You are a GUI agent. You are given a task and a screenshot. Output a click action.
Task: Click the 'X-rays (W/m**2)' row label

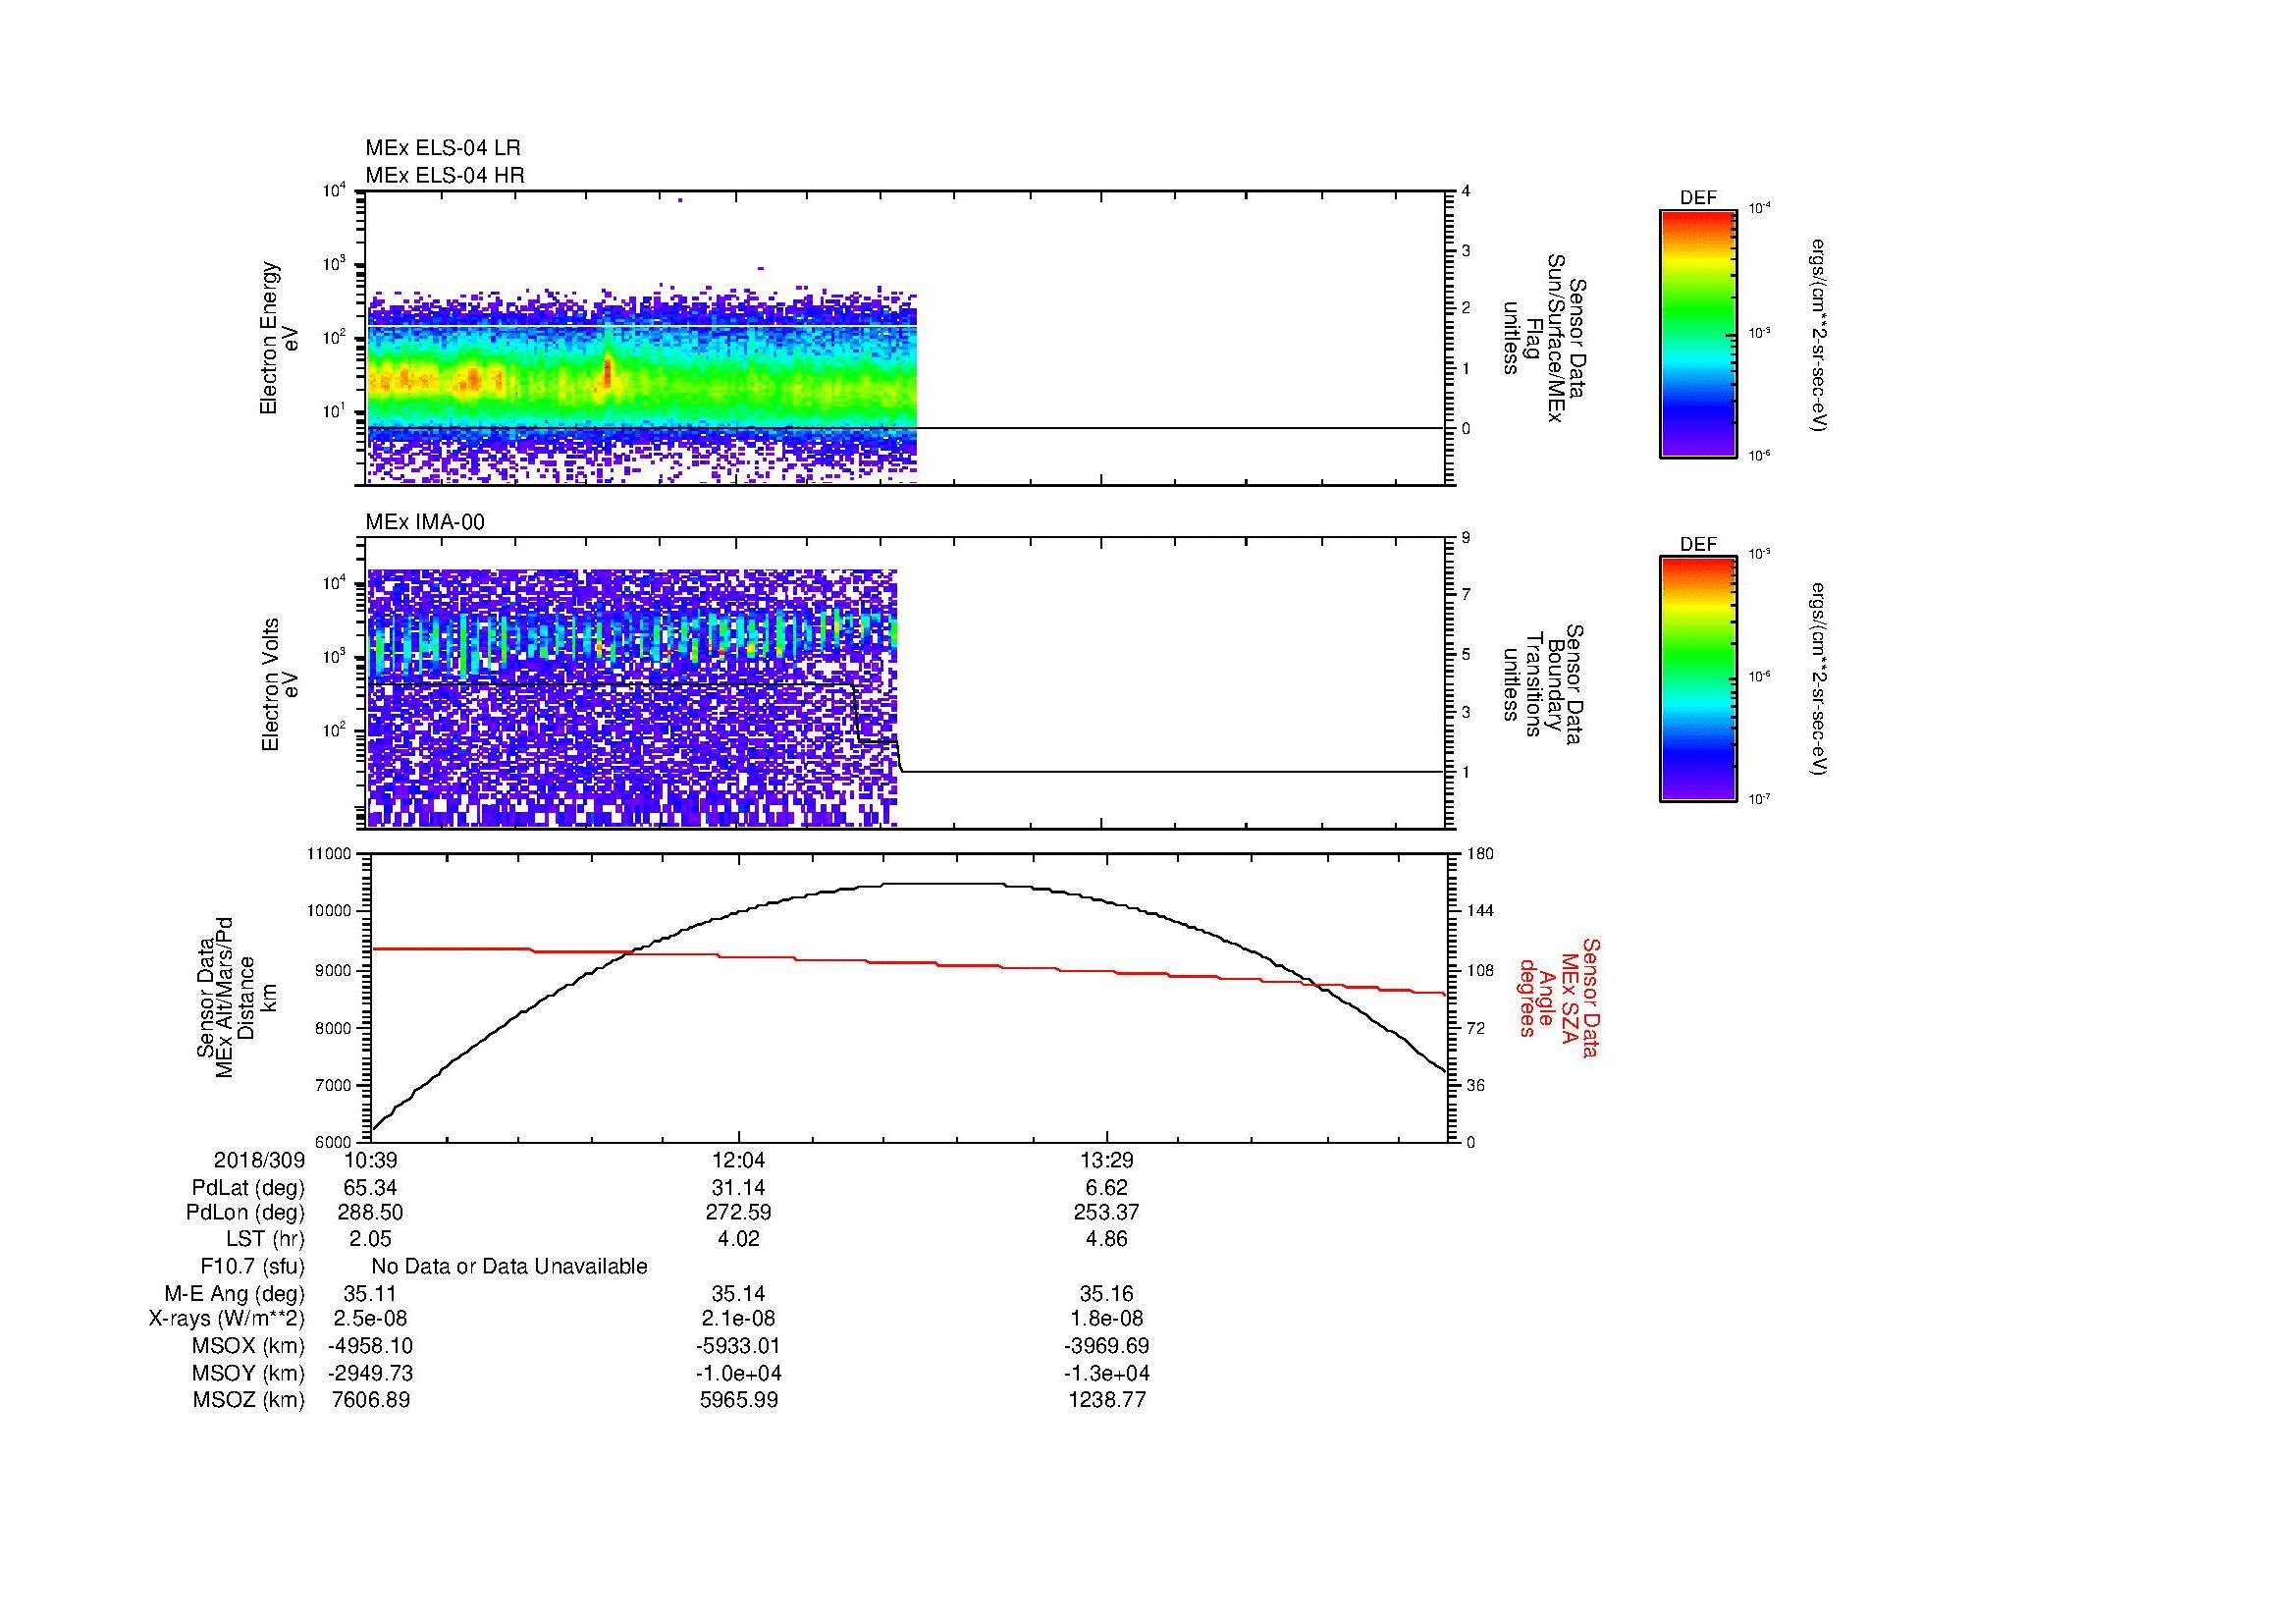pyautogui.click(x=226, y=1319)
